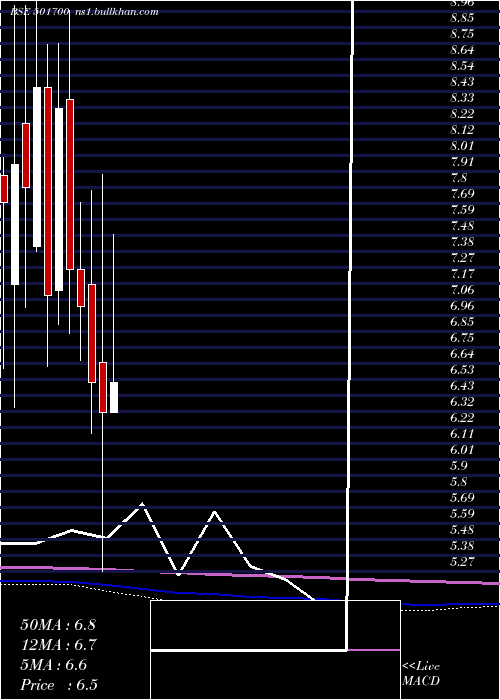The width and height of the screenshot is (500, 700).
Task: Select the 8.22 price axis label
Action: point(462,114)
